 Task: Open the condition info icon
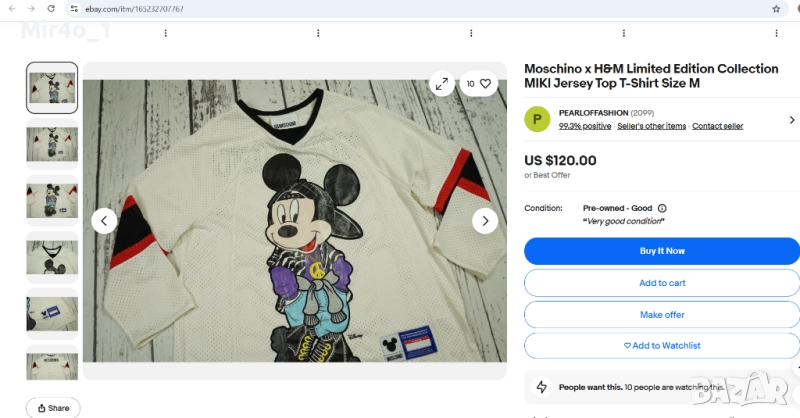pyautogui.click(x=662, y=208)
